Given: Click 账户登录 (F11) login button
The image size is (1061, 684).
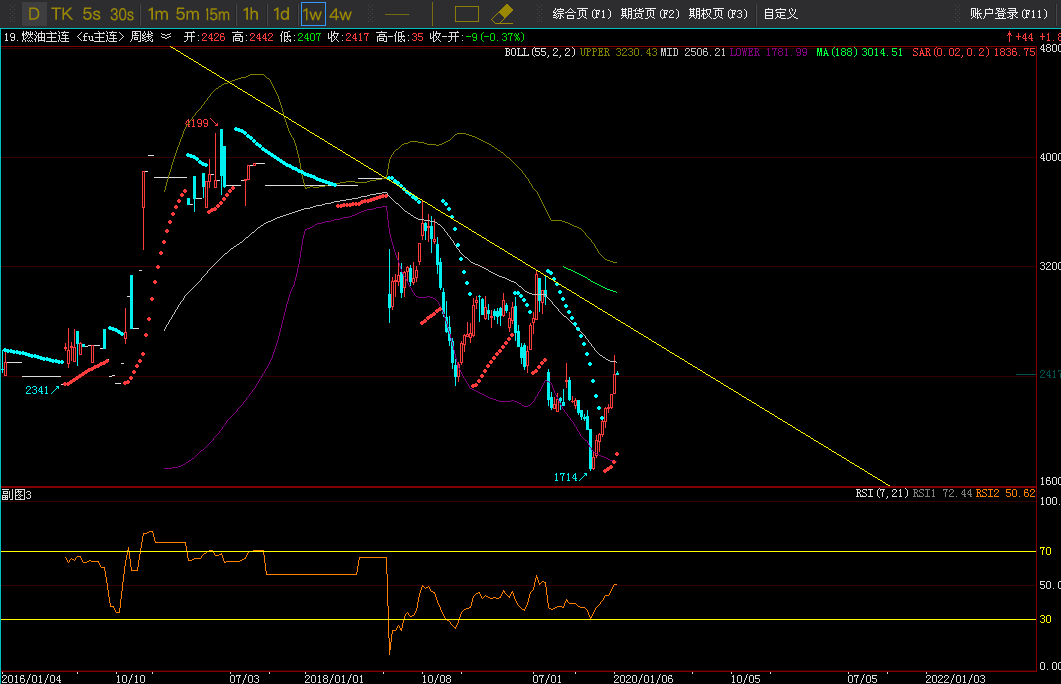Looking at the screenshot, I should coord(1009,14).
